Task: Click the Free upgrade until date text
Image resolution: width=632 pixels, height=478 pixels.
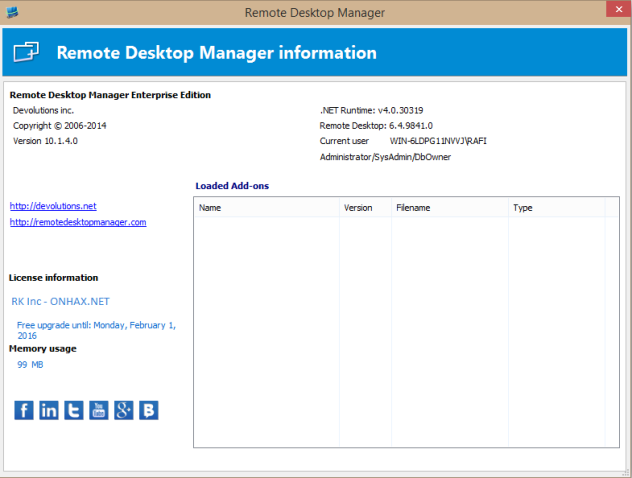Action: [96, 330]
